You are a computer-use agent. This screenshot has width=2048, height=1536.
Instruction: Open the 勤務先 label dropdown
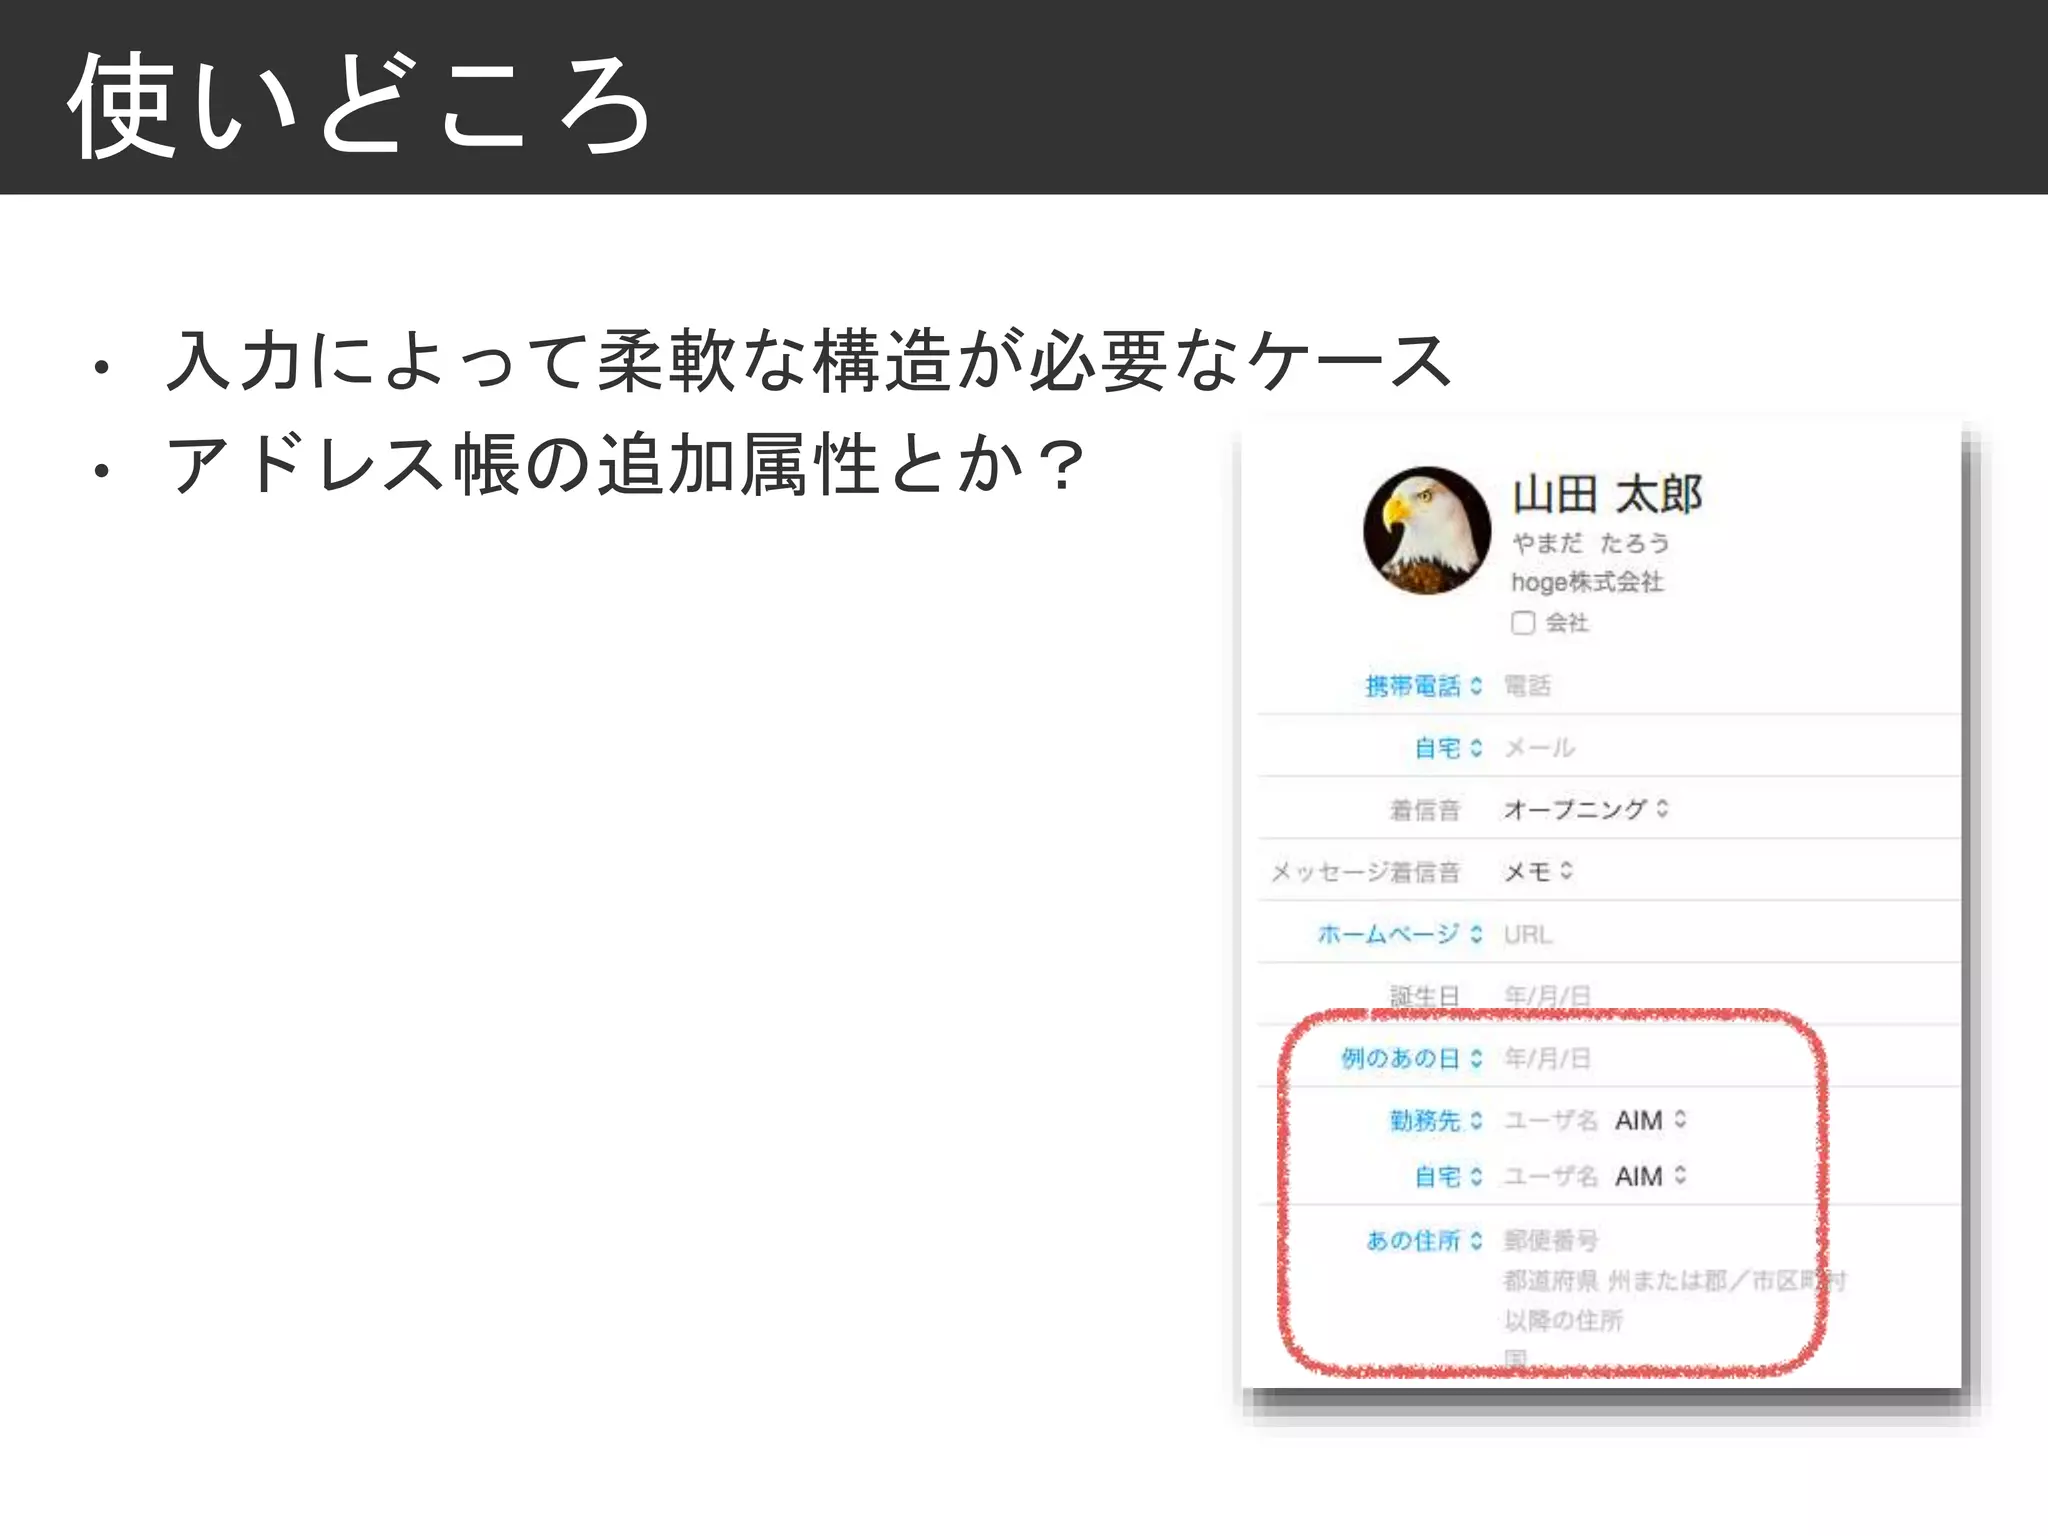(x=1436, y=1120)
